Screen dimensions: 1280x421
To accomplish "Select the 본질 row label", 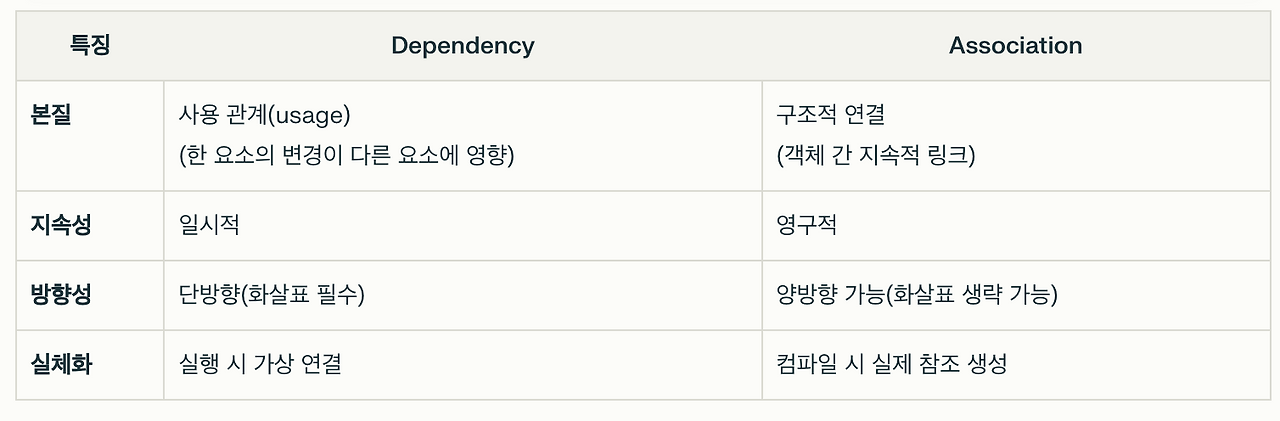I will pyautogui.click(x=51, y=115).
